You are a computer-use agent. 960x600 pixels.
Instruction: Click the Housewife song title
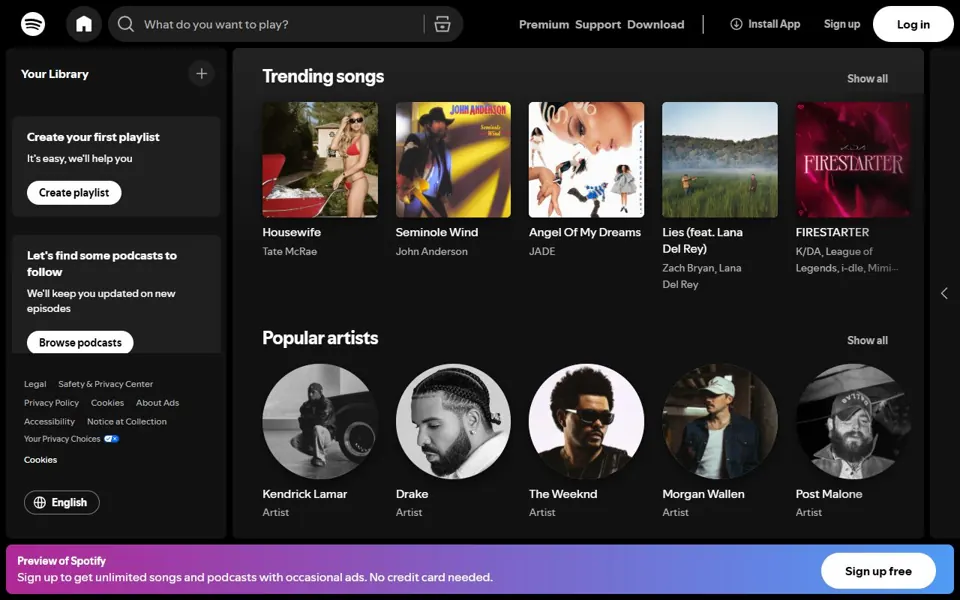click(291, 232)
